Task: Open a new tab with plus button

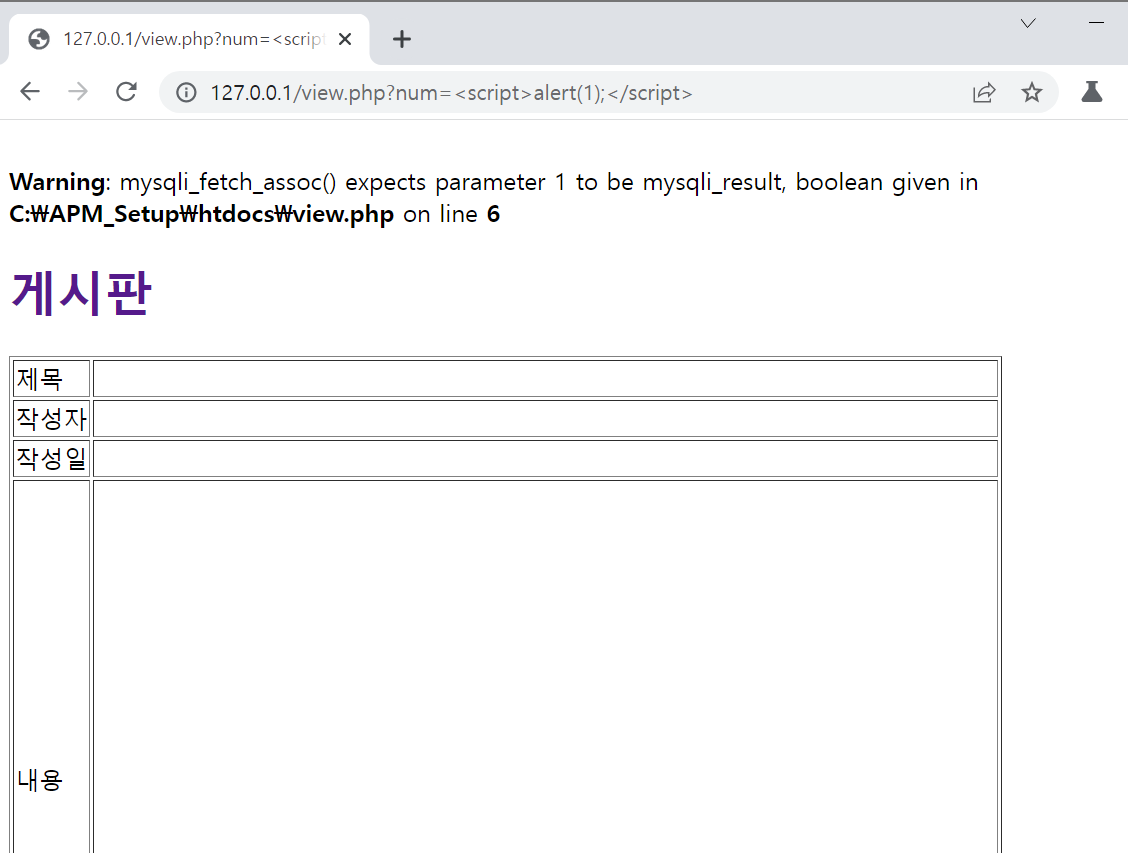Action: [x=402, y=39]
